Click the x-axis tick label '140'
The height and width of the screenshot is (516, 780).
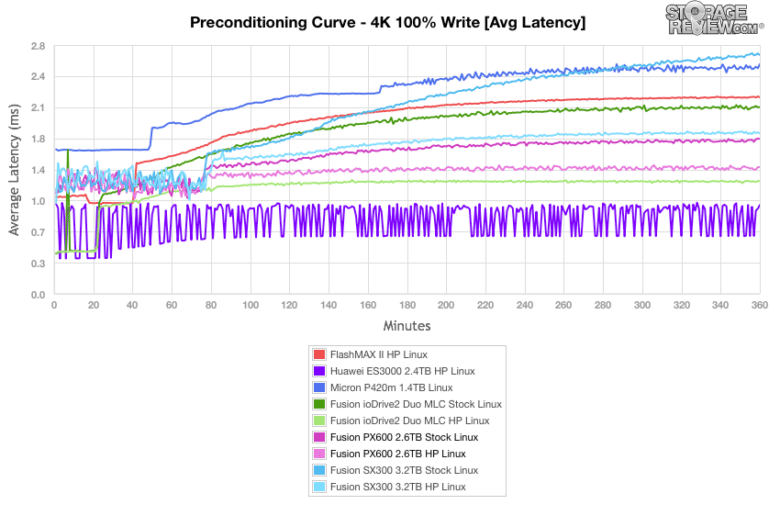pos(328,305)
